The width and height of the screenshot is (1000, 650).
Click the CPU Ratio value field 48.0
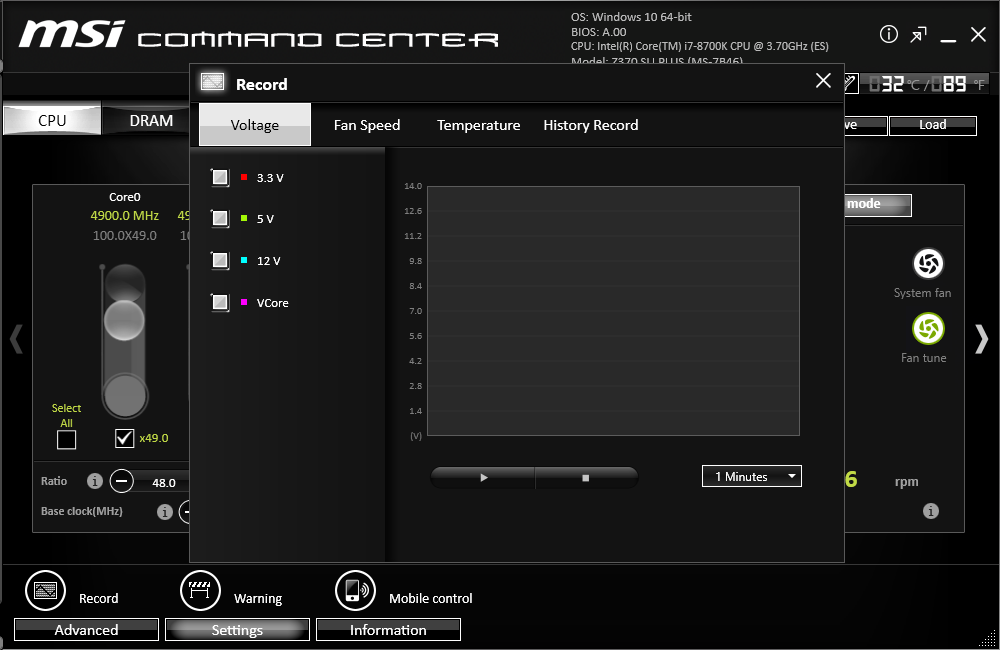point(163,483)
